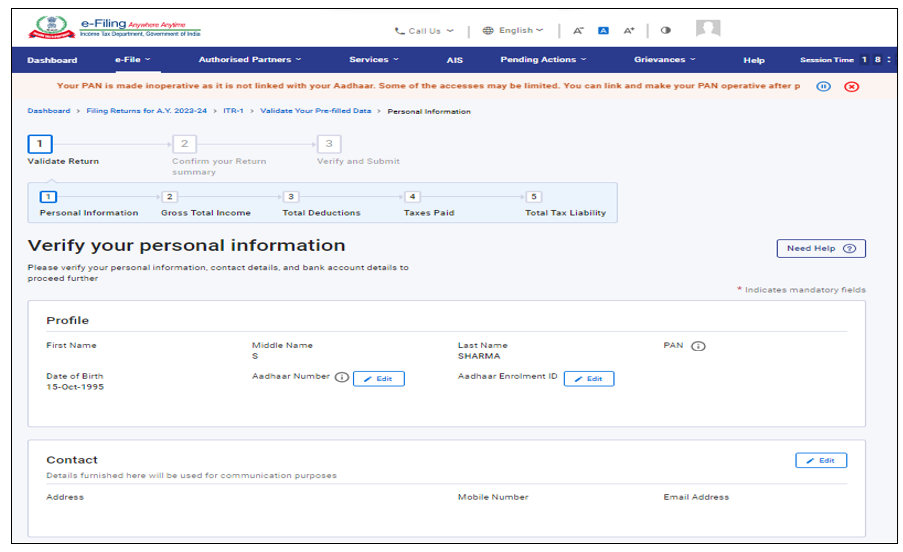Pause the PAN warning banner
903x552 pixels.
pyautogui.click(x=824, y=86)
